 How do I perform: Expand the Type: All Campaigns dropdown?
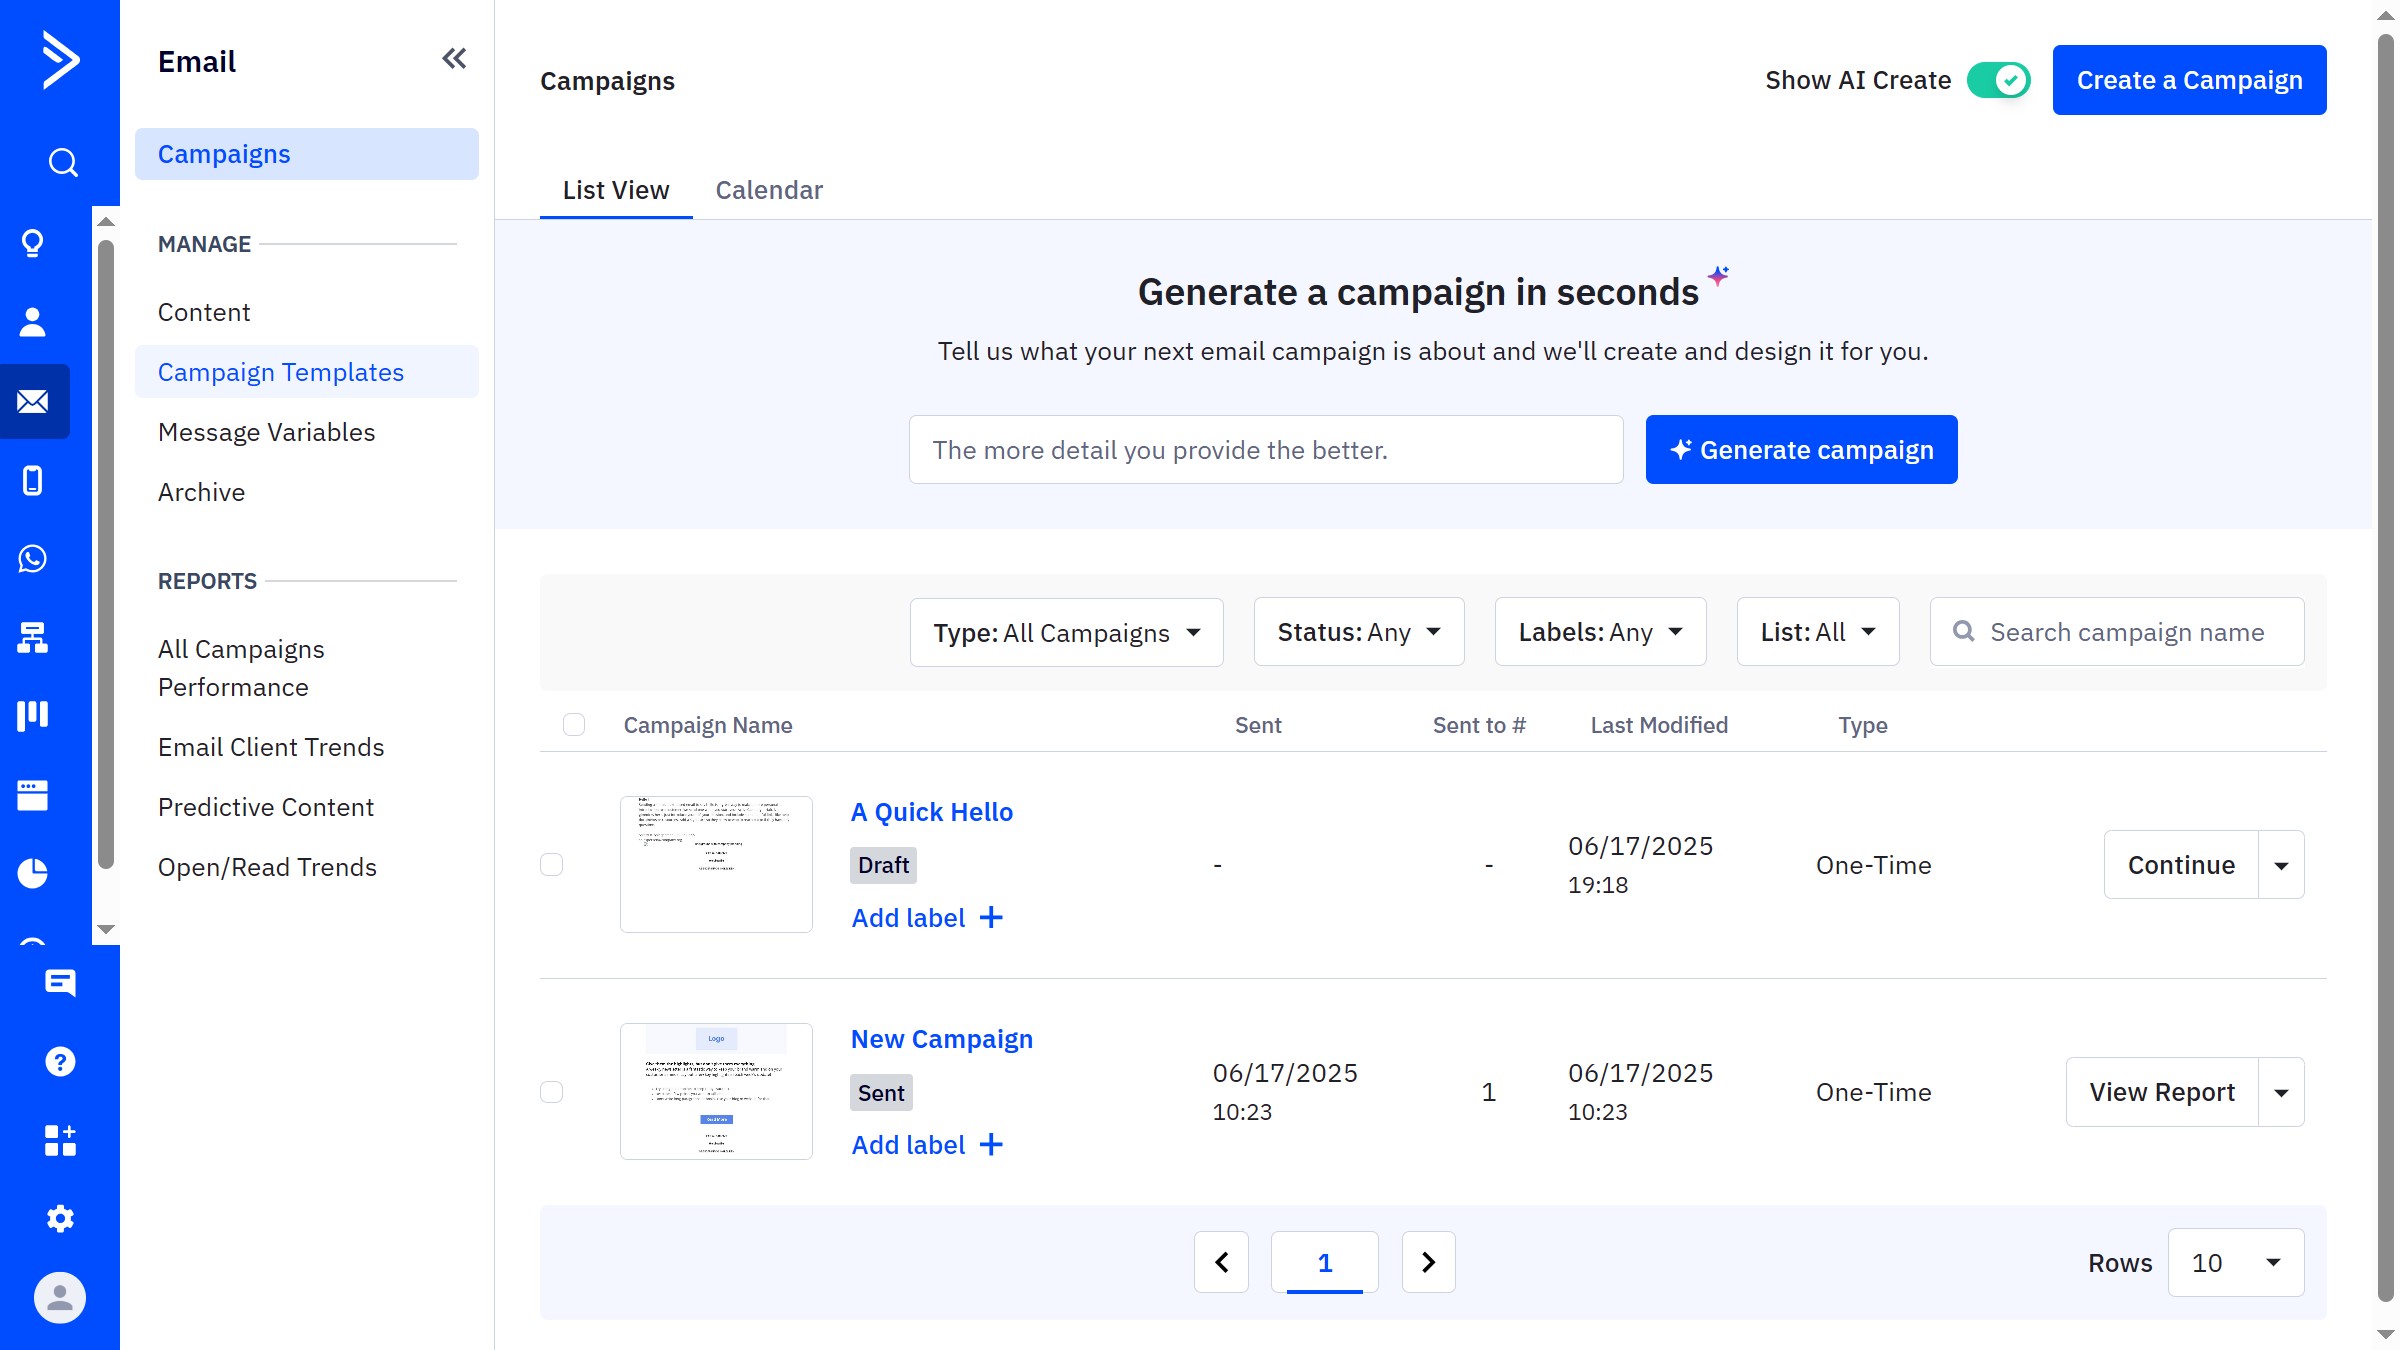point(1066,632)
